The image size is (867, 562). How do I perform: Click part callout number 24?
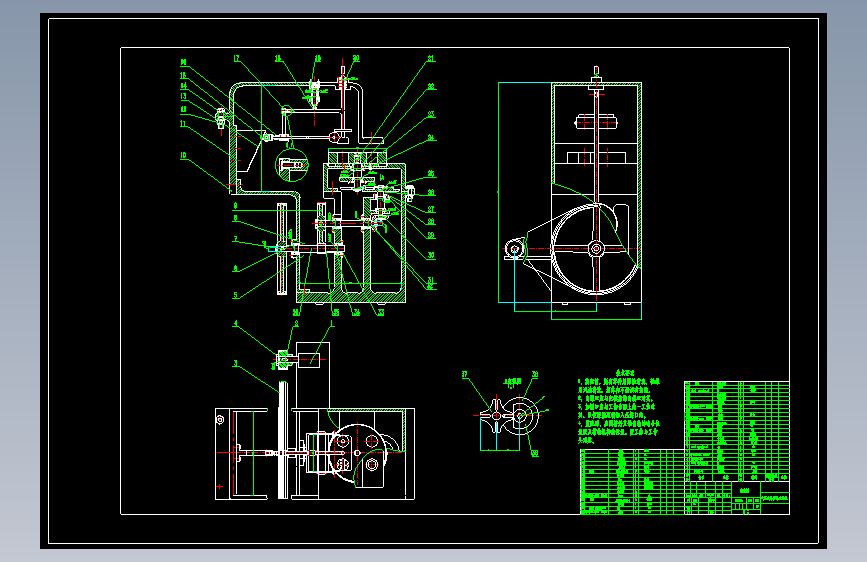click(x=431, y=137)
